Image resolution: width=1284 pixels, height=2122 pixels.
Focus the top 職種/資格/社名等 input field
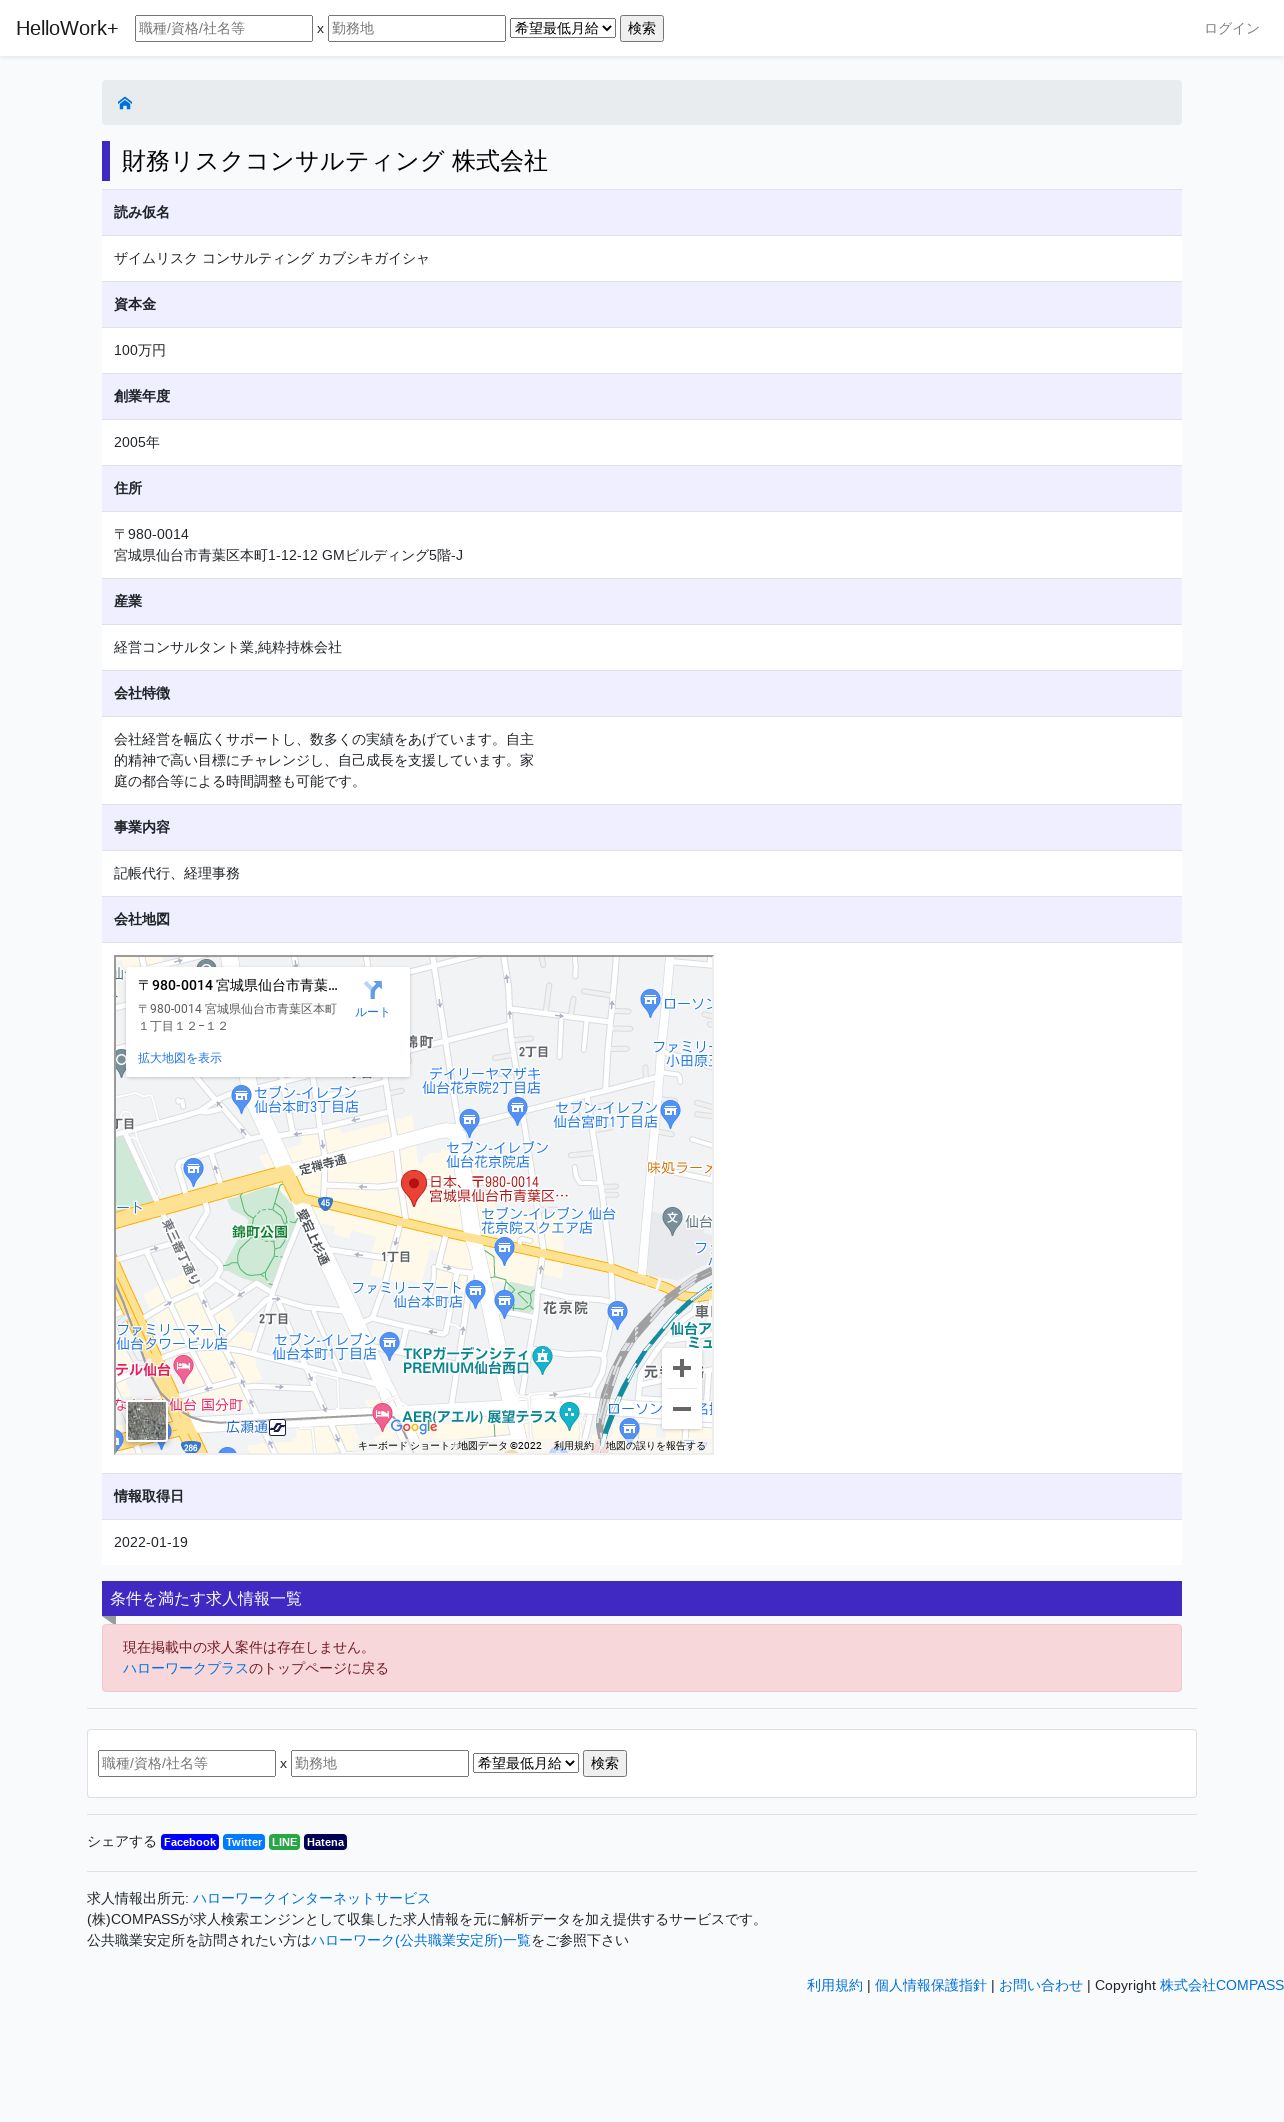[x=224, y=28]
